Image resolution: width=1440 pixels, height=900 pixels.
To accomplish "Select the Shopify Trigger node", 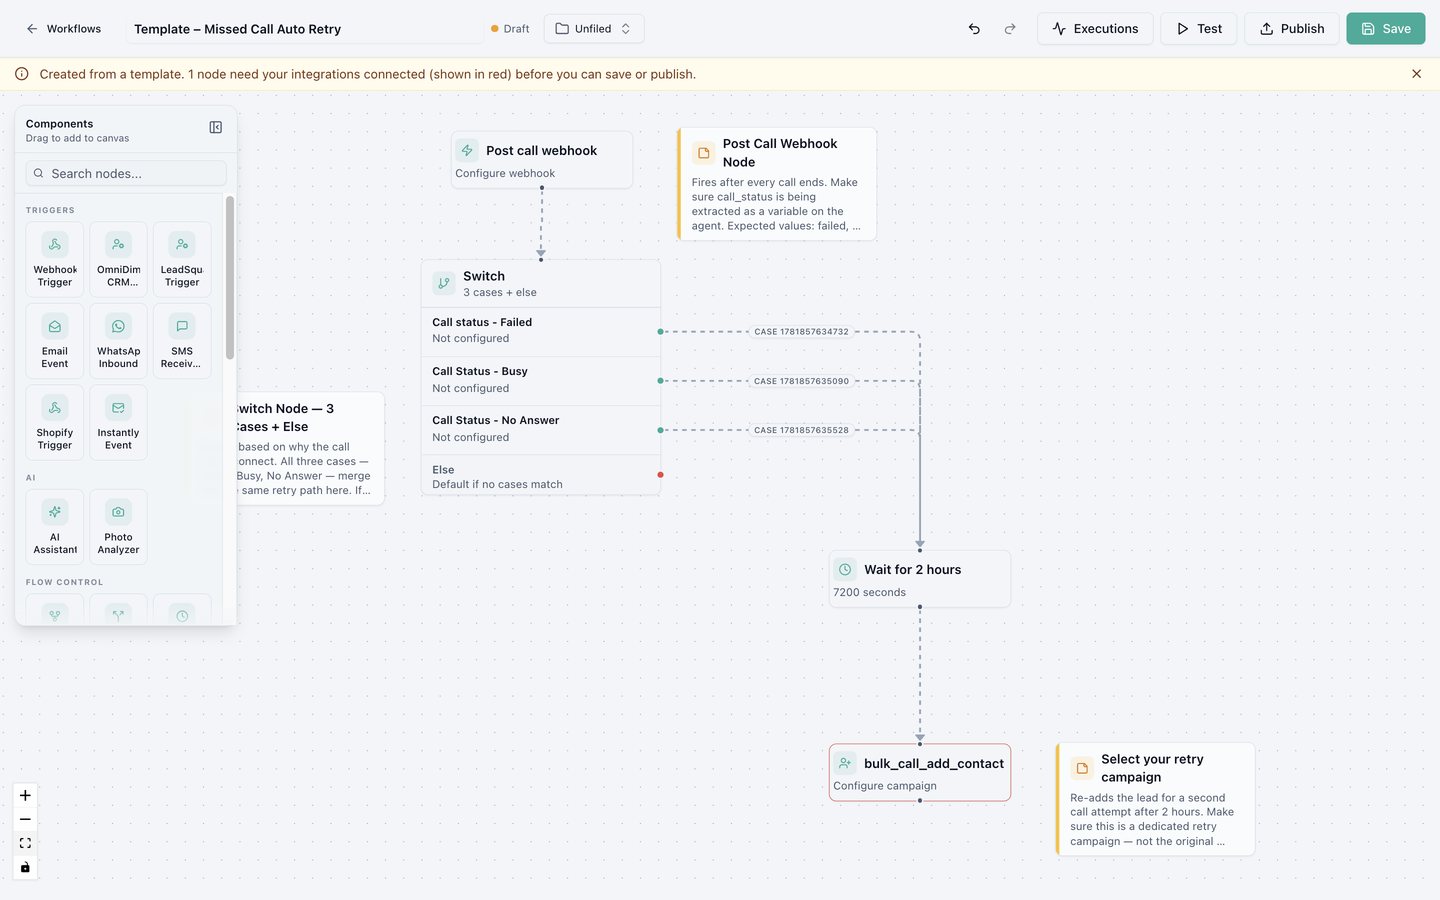I will [x=55, y=423].
